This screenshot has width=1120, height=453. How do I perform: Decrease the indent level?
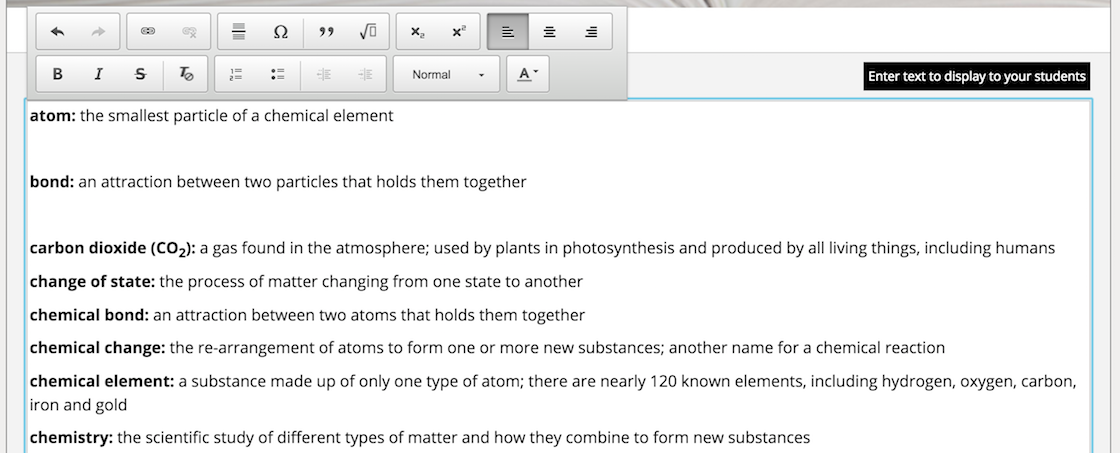point(324,74)
